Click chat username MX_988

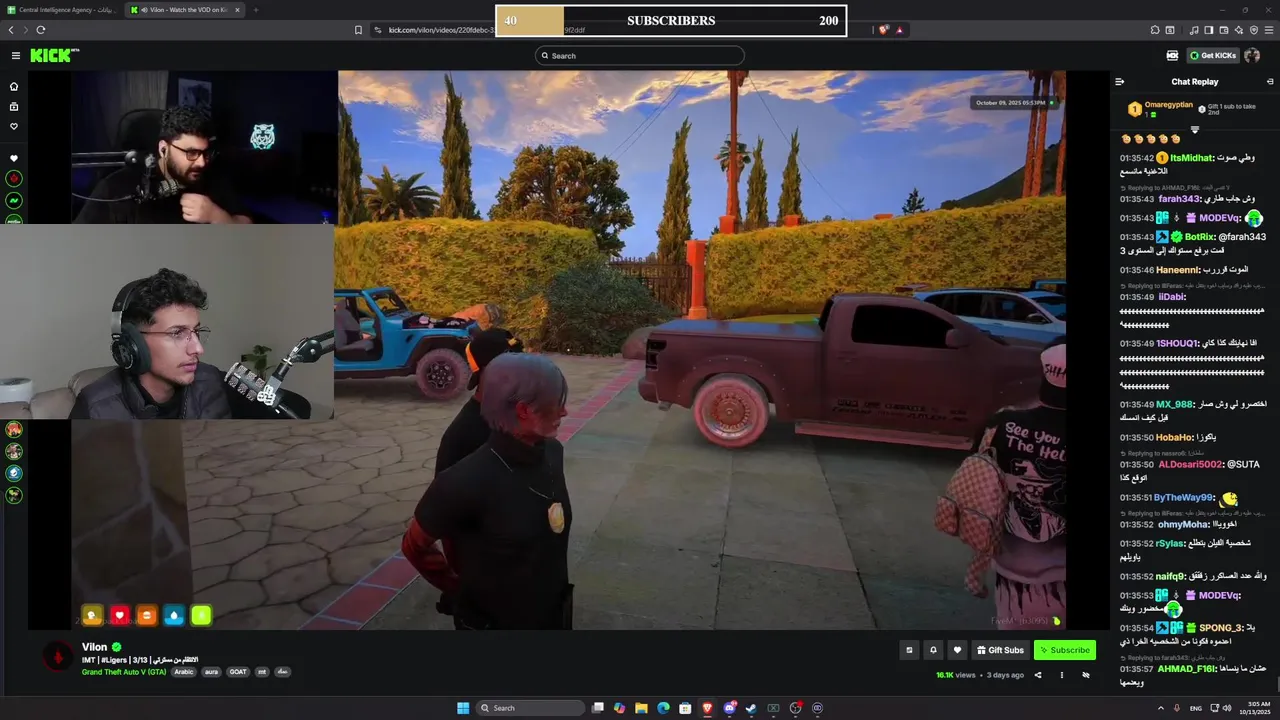tap(1174, 404)
